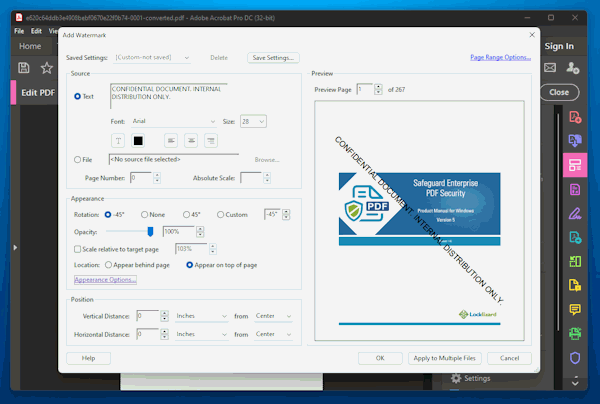
Task: Click the Opacity percentage stepper arrows
Action: click(200, 231)
